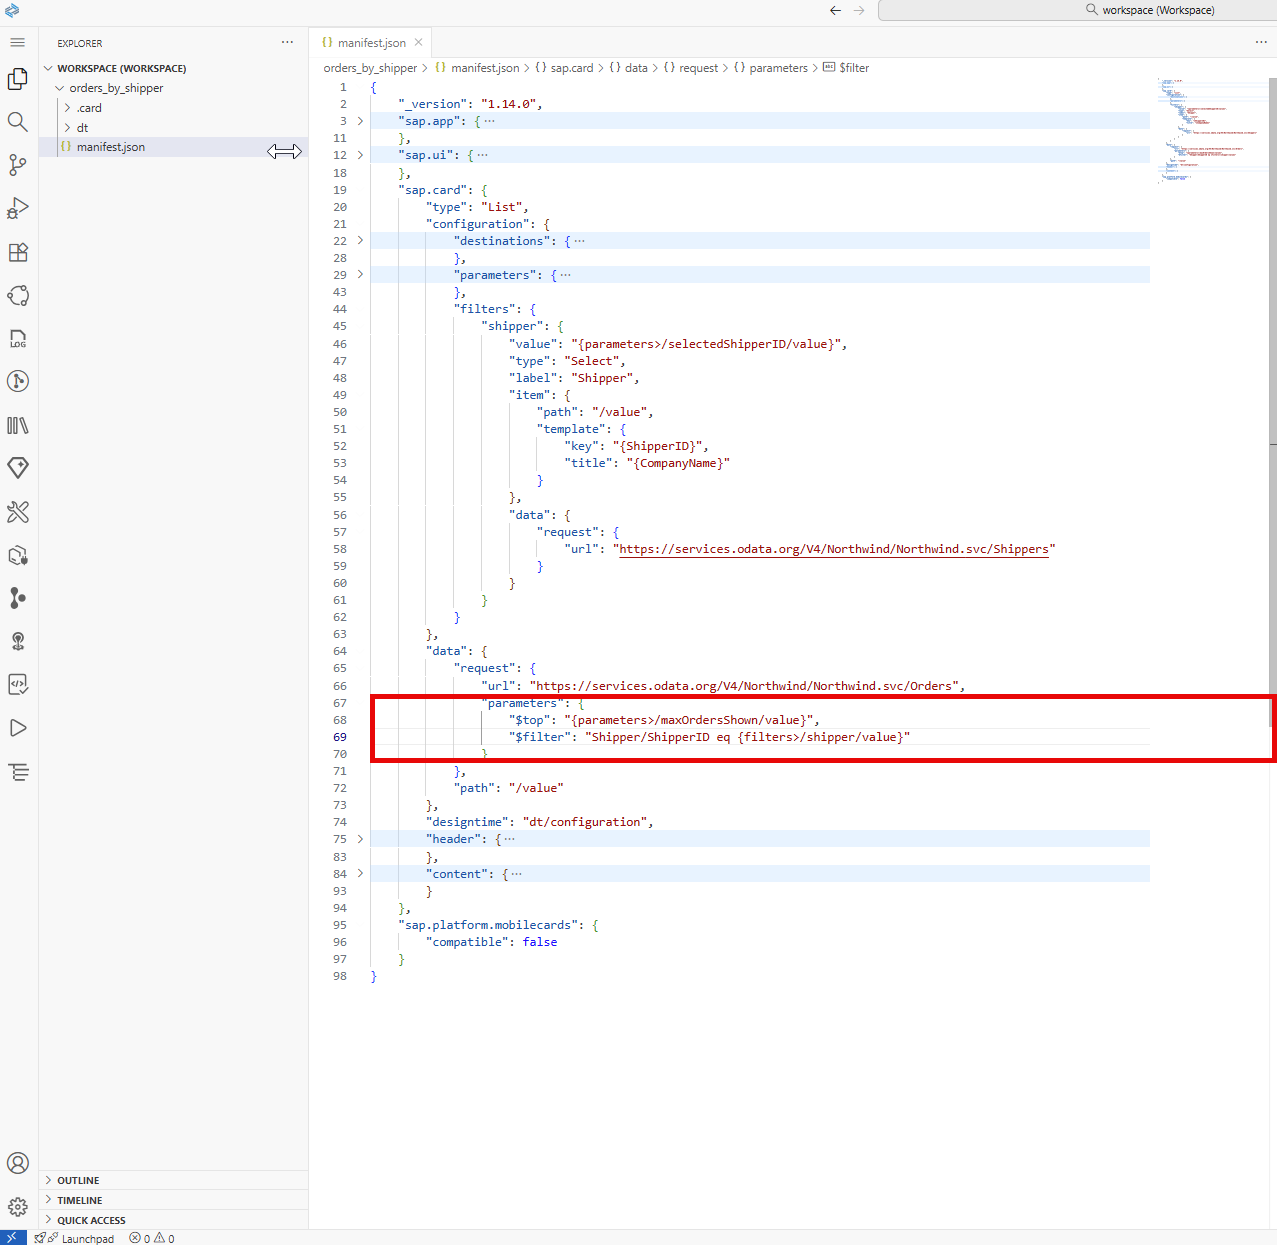1277x1245 pixels.
Task: Click the editor vertical scrollbar
Action: click(1272, 400)
